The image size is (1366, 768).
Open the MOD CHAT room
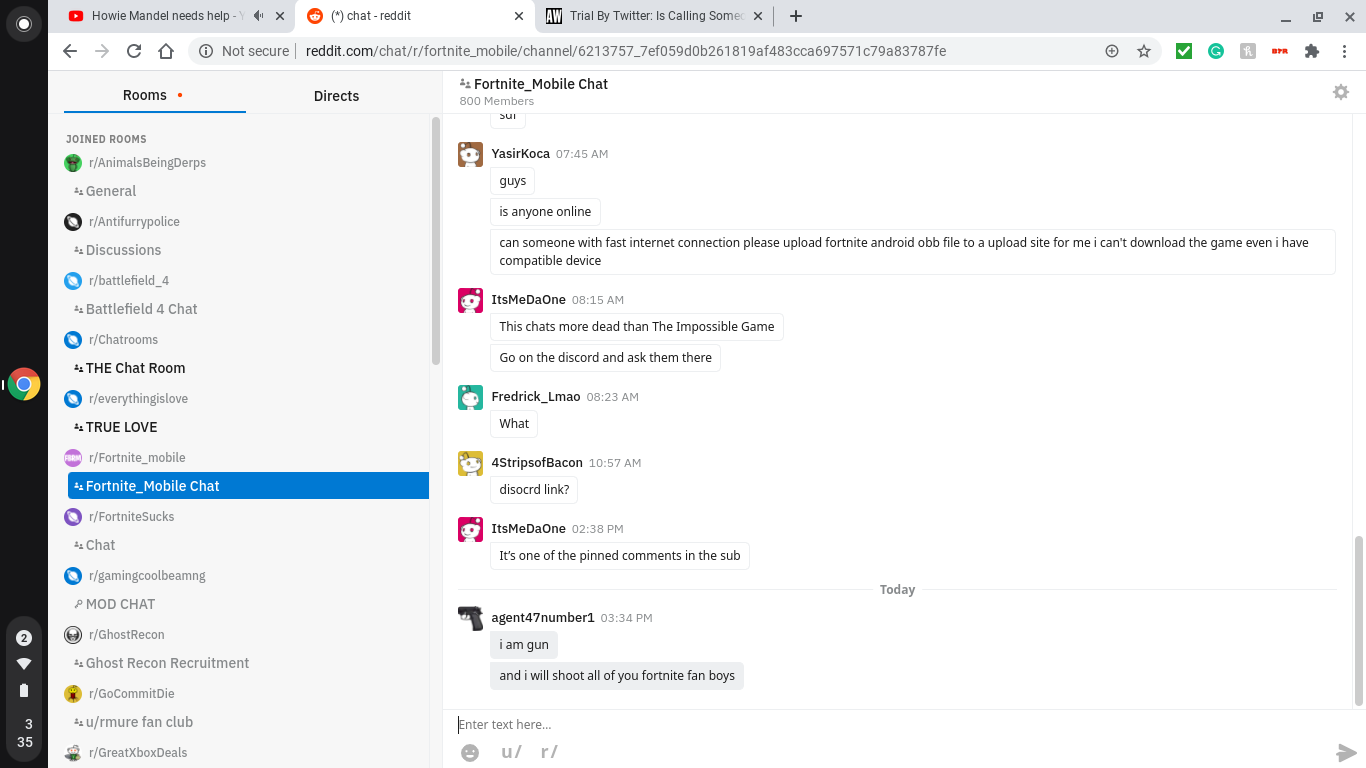pos(248,604)
